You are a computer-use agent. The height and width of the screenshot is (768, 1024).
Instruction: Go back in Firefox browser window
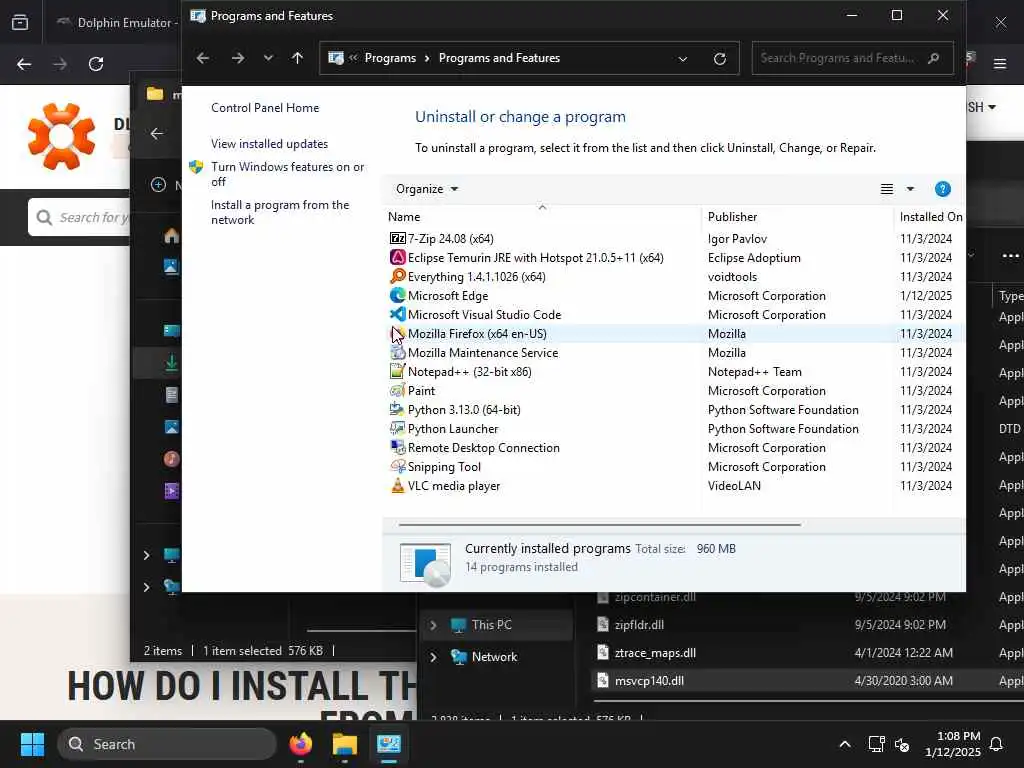click(x=24, y=64)
